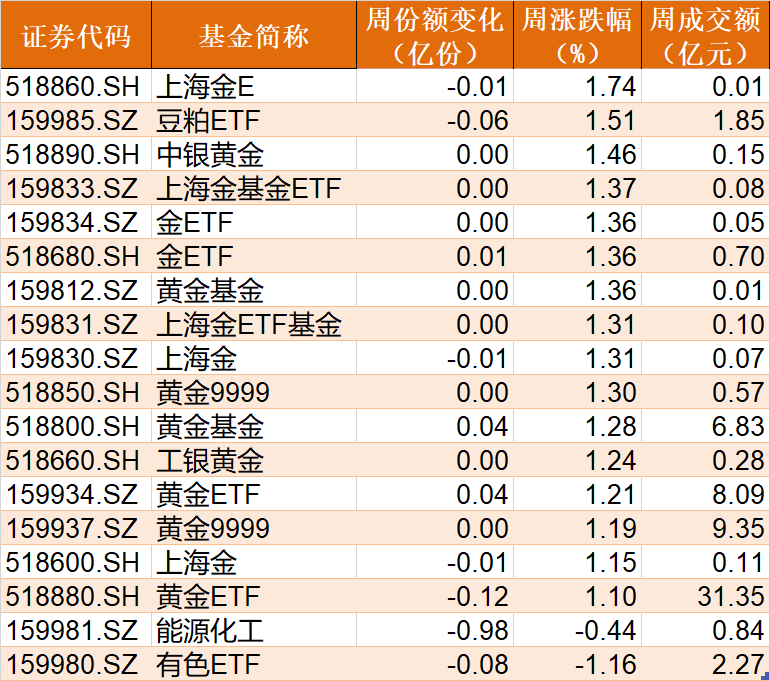Click weekly change value -1.16
Viewport: 770px width, 681px height.
pyautogui.click(x=606, y=664)
